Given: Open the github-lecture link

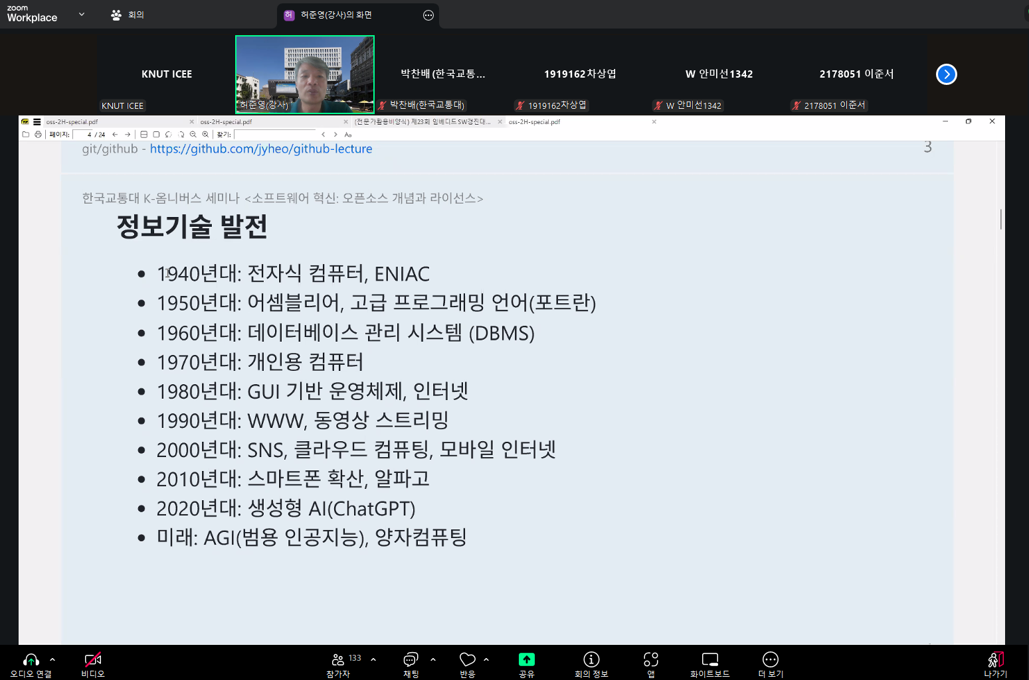Looking at the screenshot, I should tap(261, 149).
